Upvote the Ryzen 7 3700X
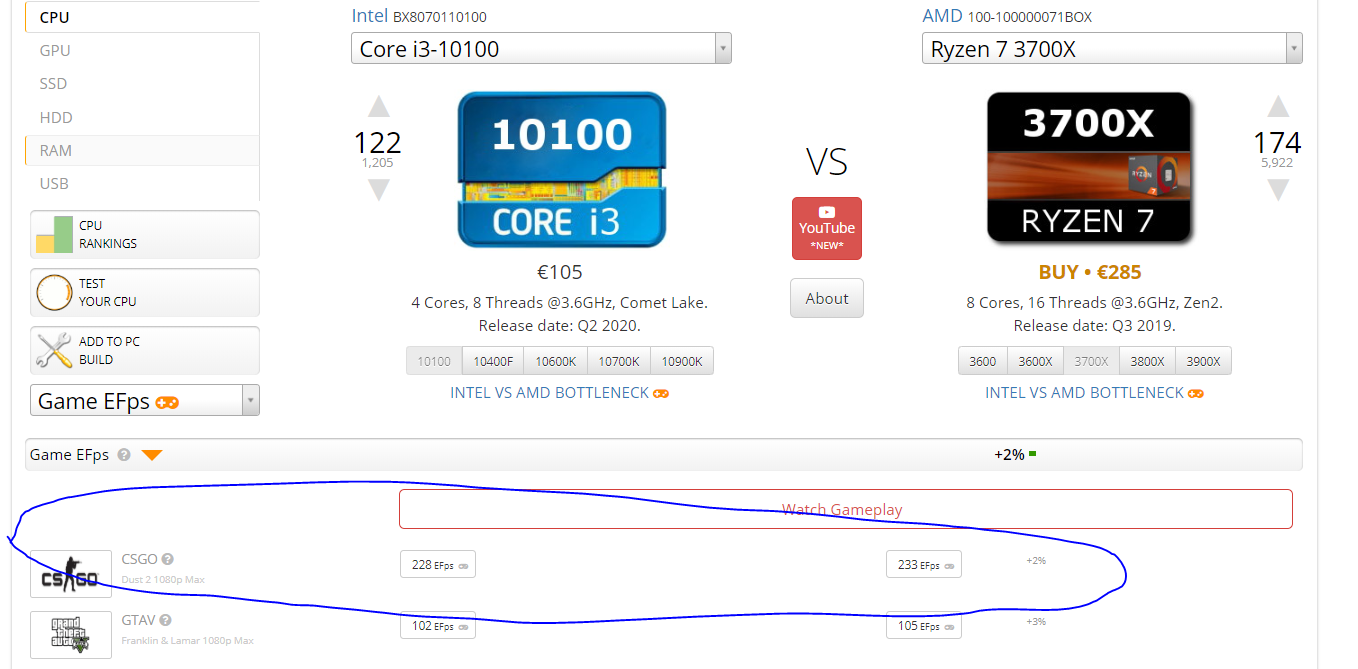 [x=1278, y=106]
